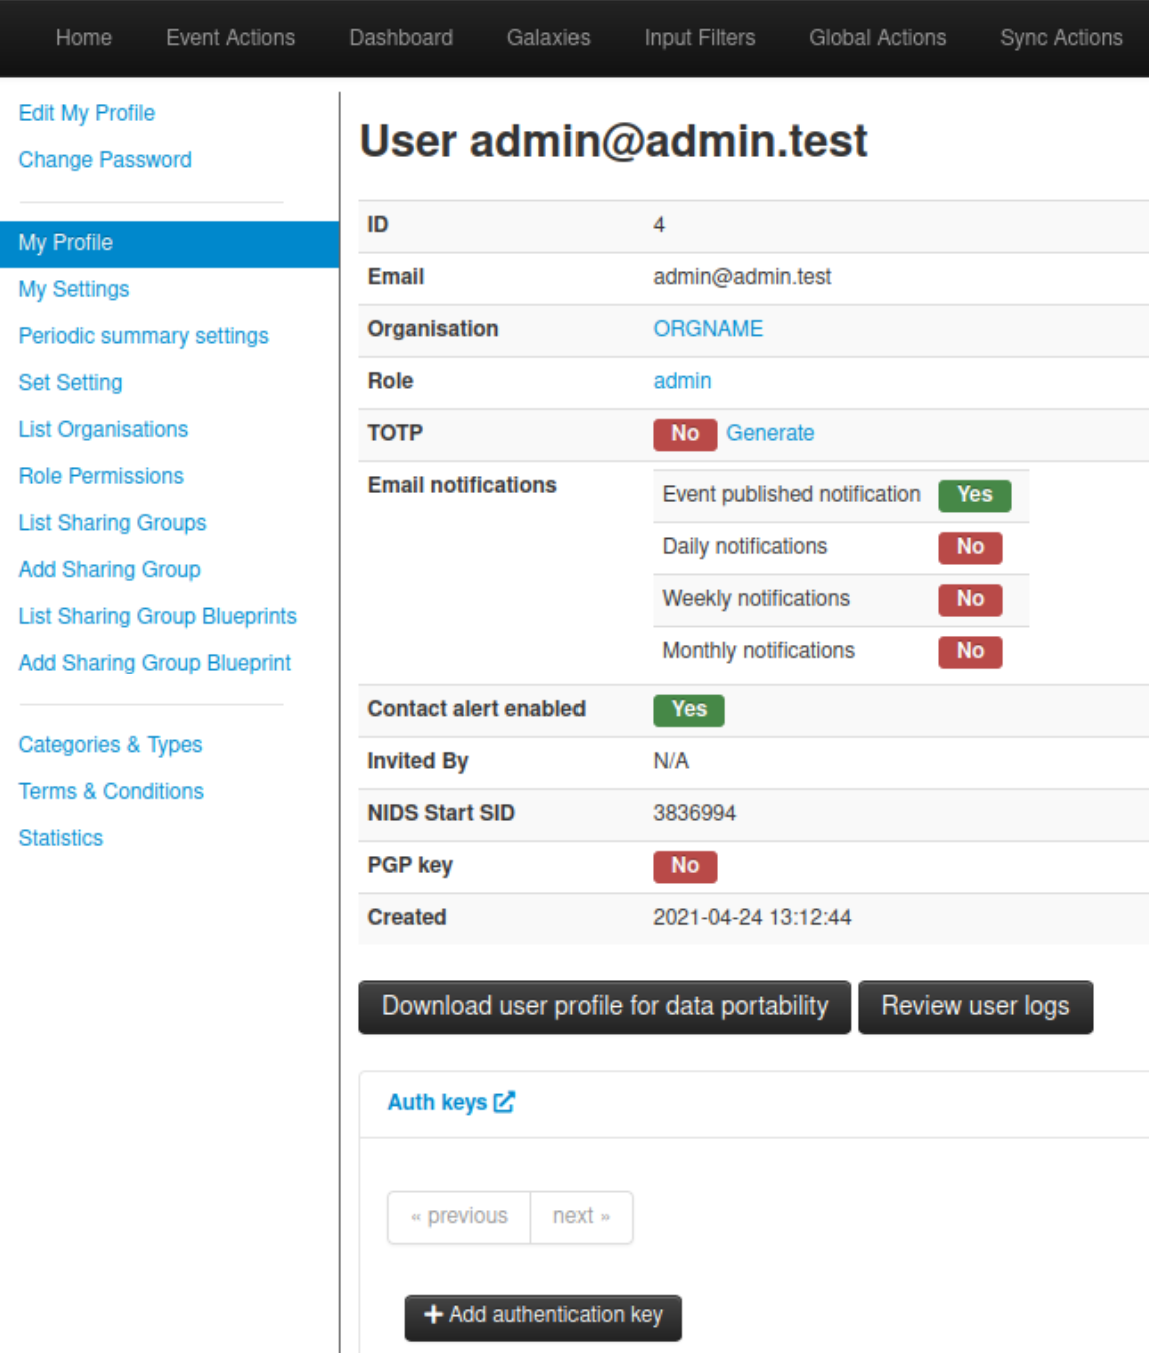This screenshot has width=1149, height=1353.
Task: Open the ORGNAME organisation link
Action: pyautogui.click(x=708, y=329)
